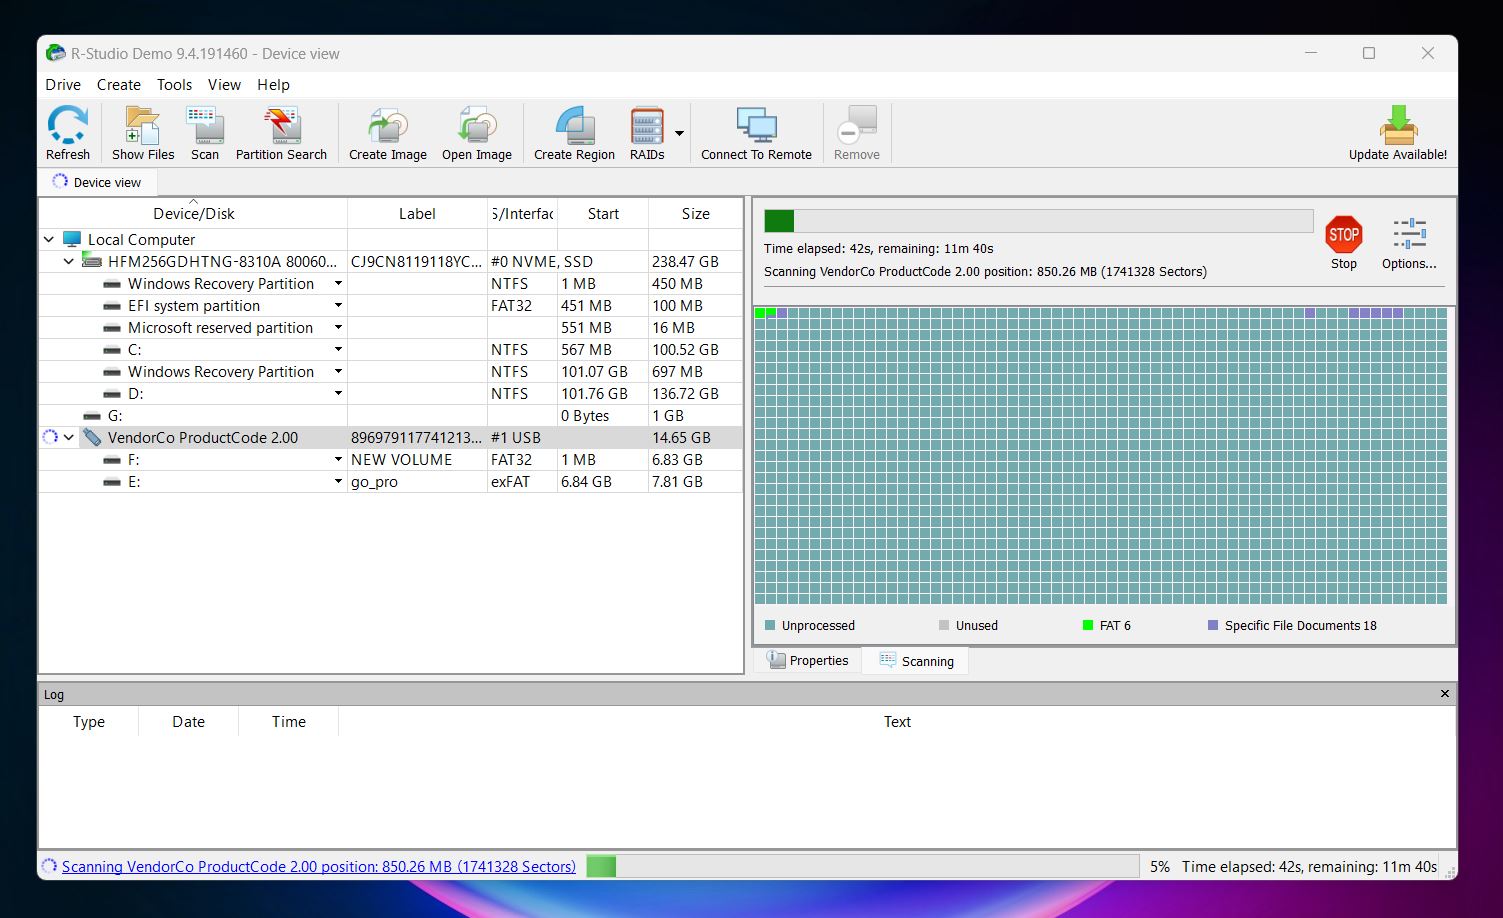Collapse the VendorCo ProductCode node
Viewport: 1503px width, 918px height.
(69, 437)
